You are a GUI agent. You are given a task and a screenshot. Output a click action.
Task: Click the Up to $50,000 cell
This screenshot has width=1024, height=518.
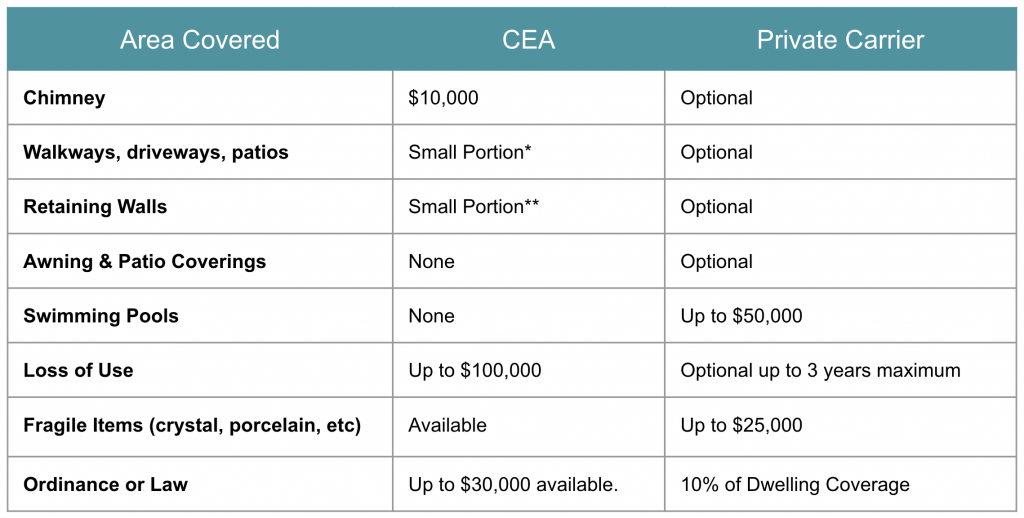(741, 316)
